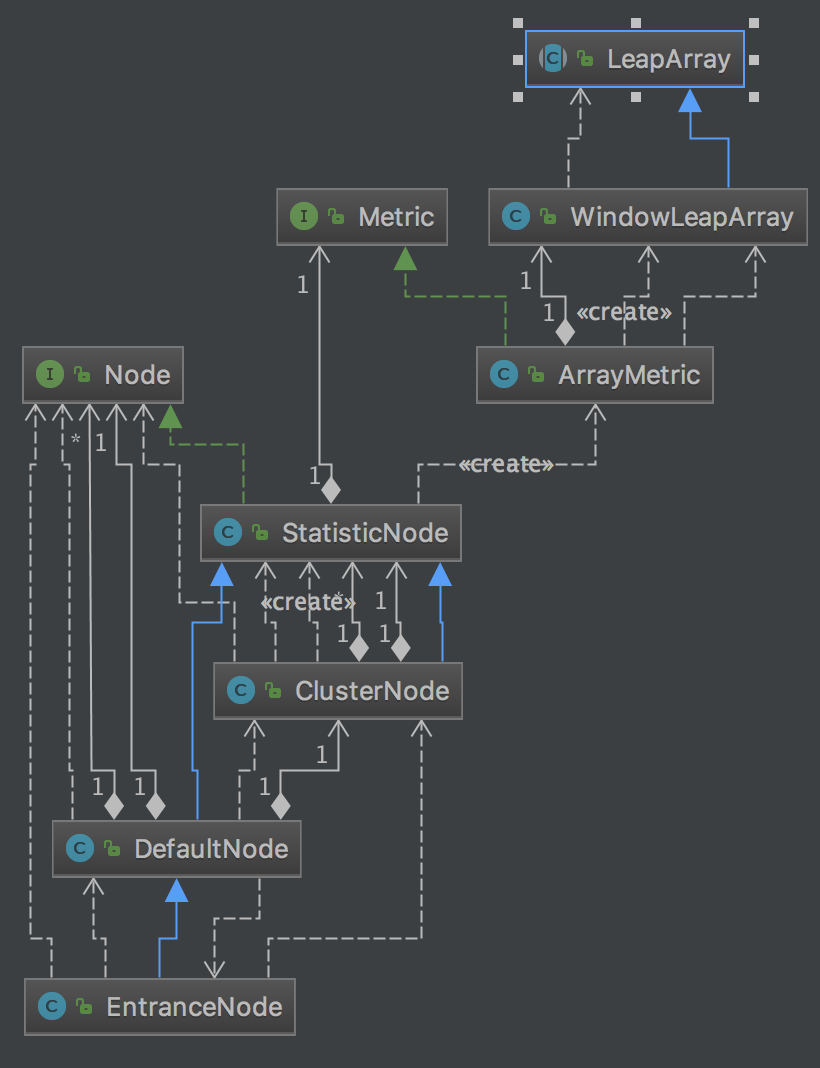Click the blue inheritance arrowhead above EntranceNode

(176, 890)
